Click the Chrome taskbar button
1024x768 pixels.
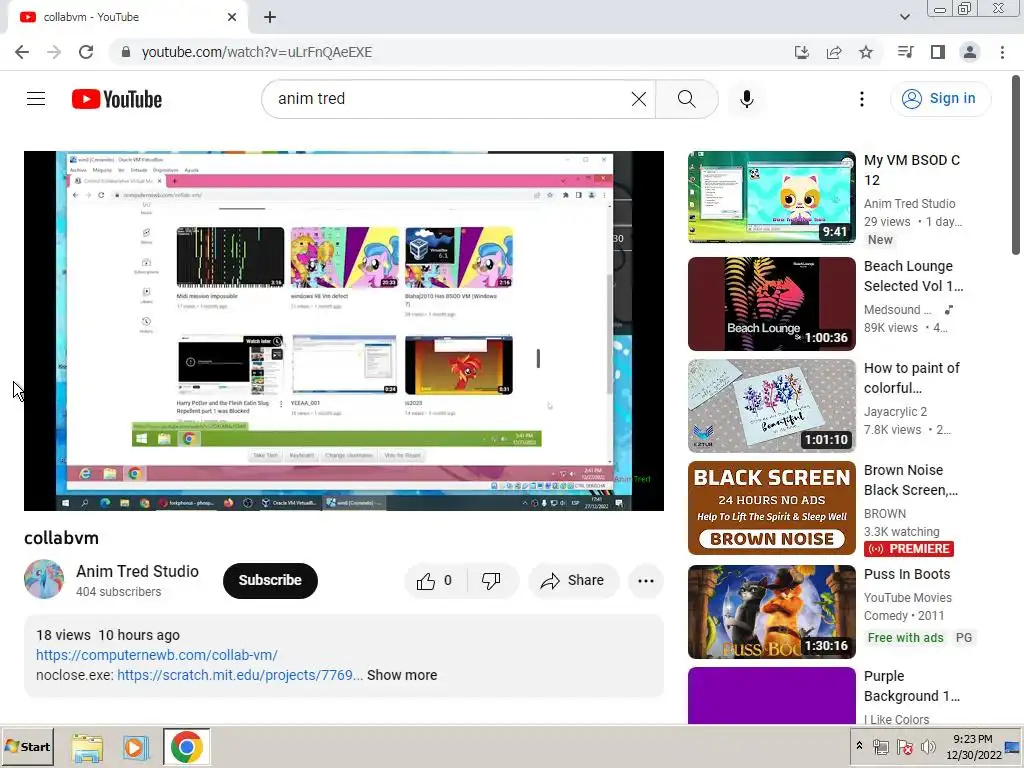click(186, 747)
